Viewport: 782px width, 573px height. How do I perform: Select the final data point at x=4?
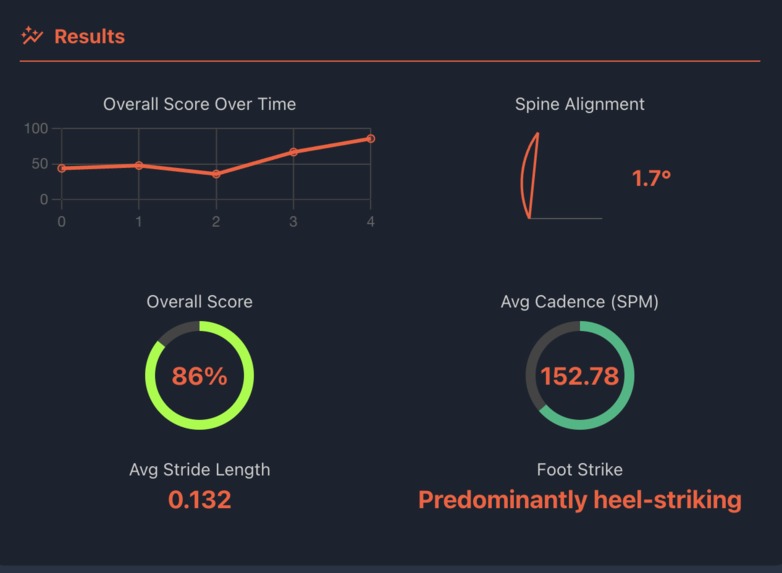tap(371, 139)
